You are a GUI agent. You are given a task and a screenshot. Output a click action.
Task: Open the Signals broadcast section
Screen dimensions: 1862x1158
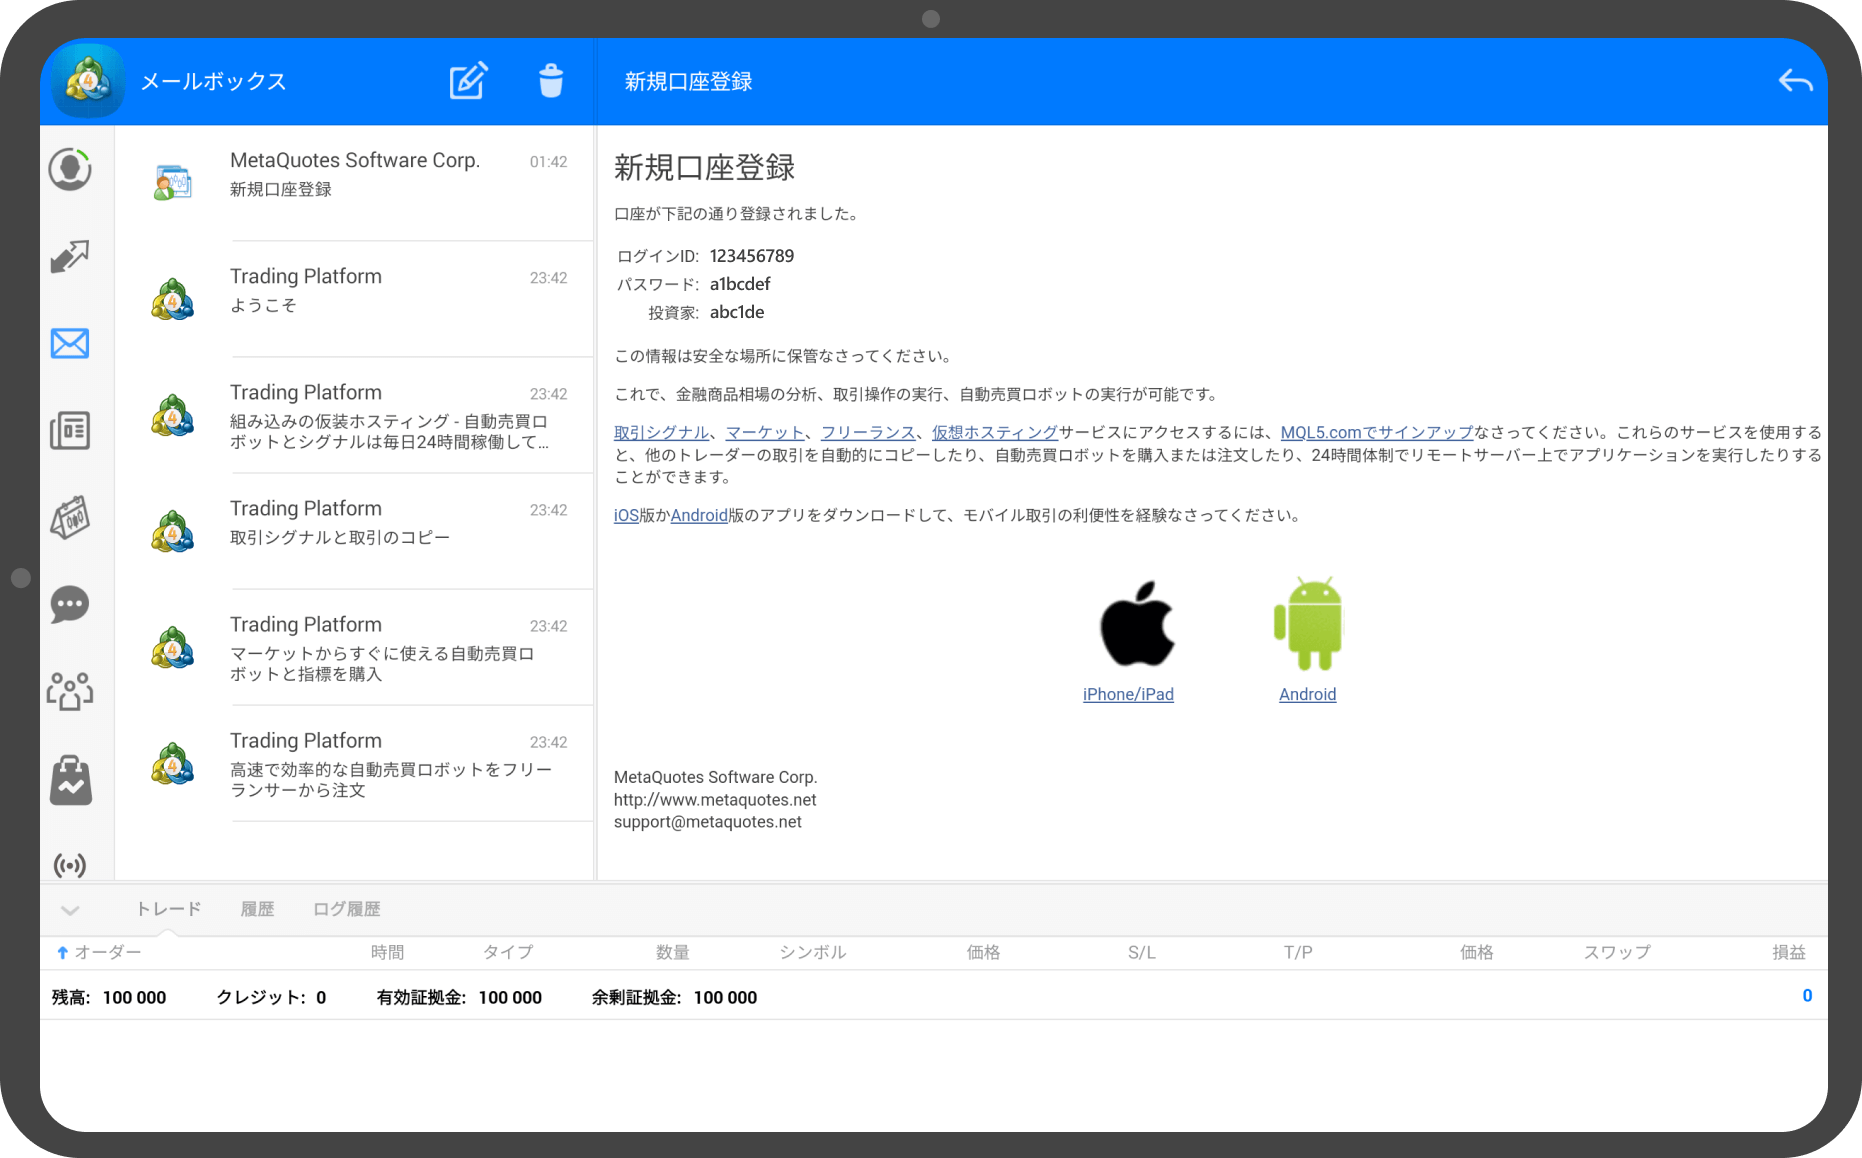click(x=70, y=865)
